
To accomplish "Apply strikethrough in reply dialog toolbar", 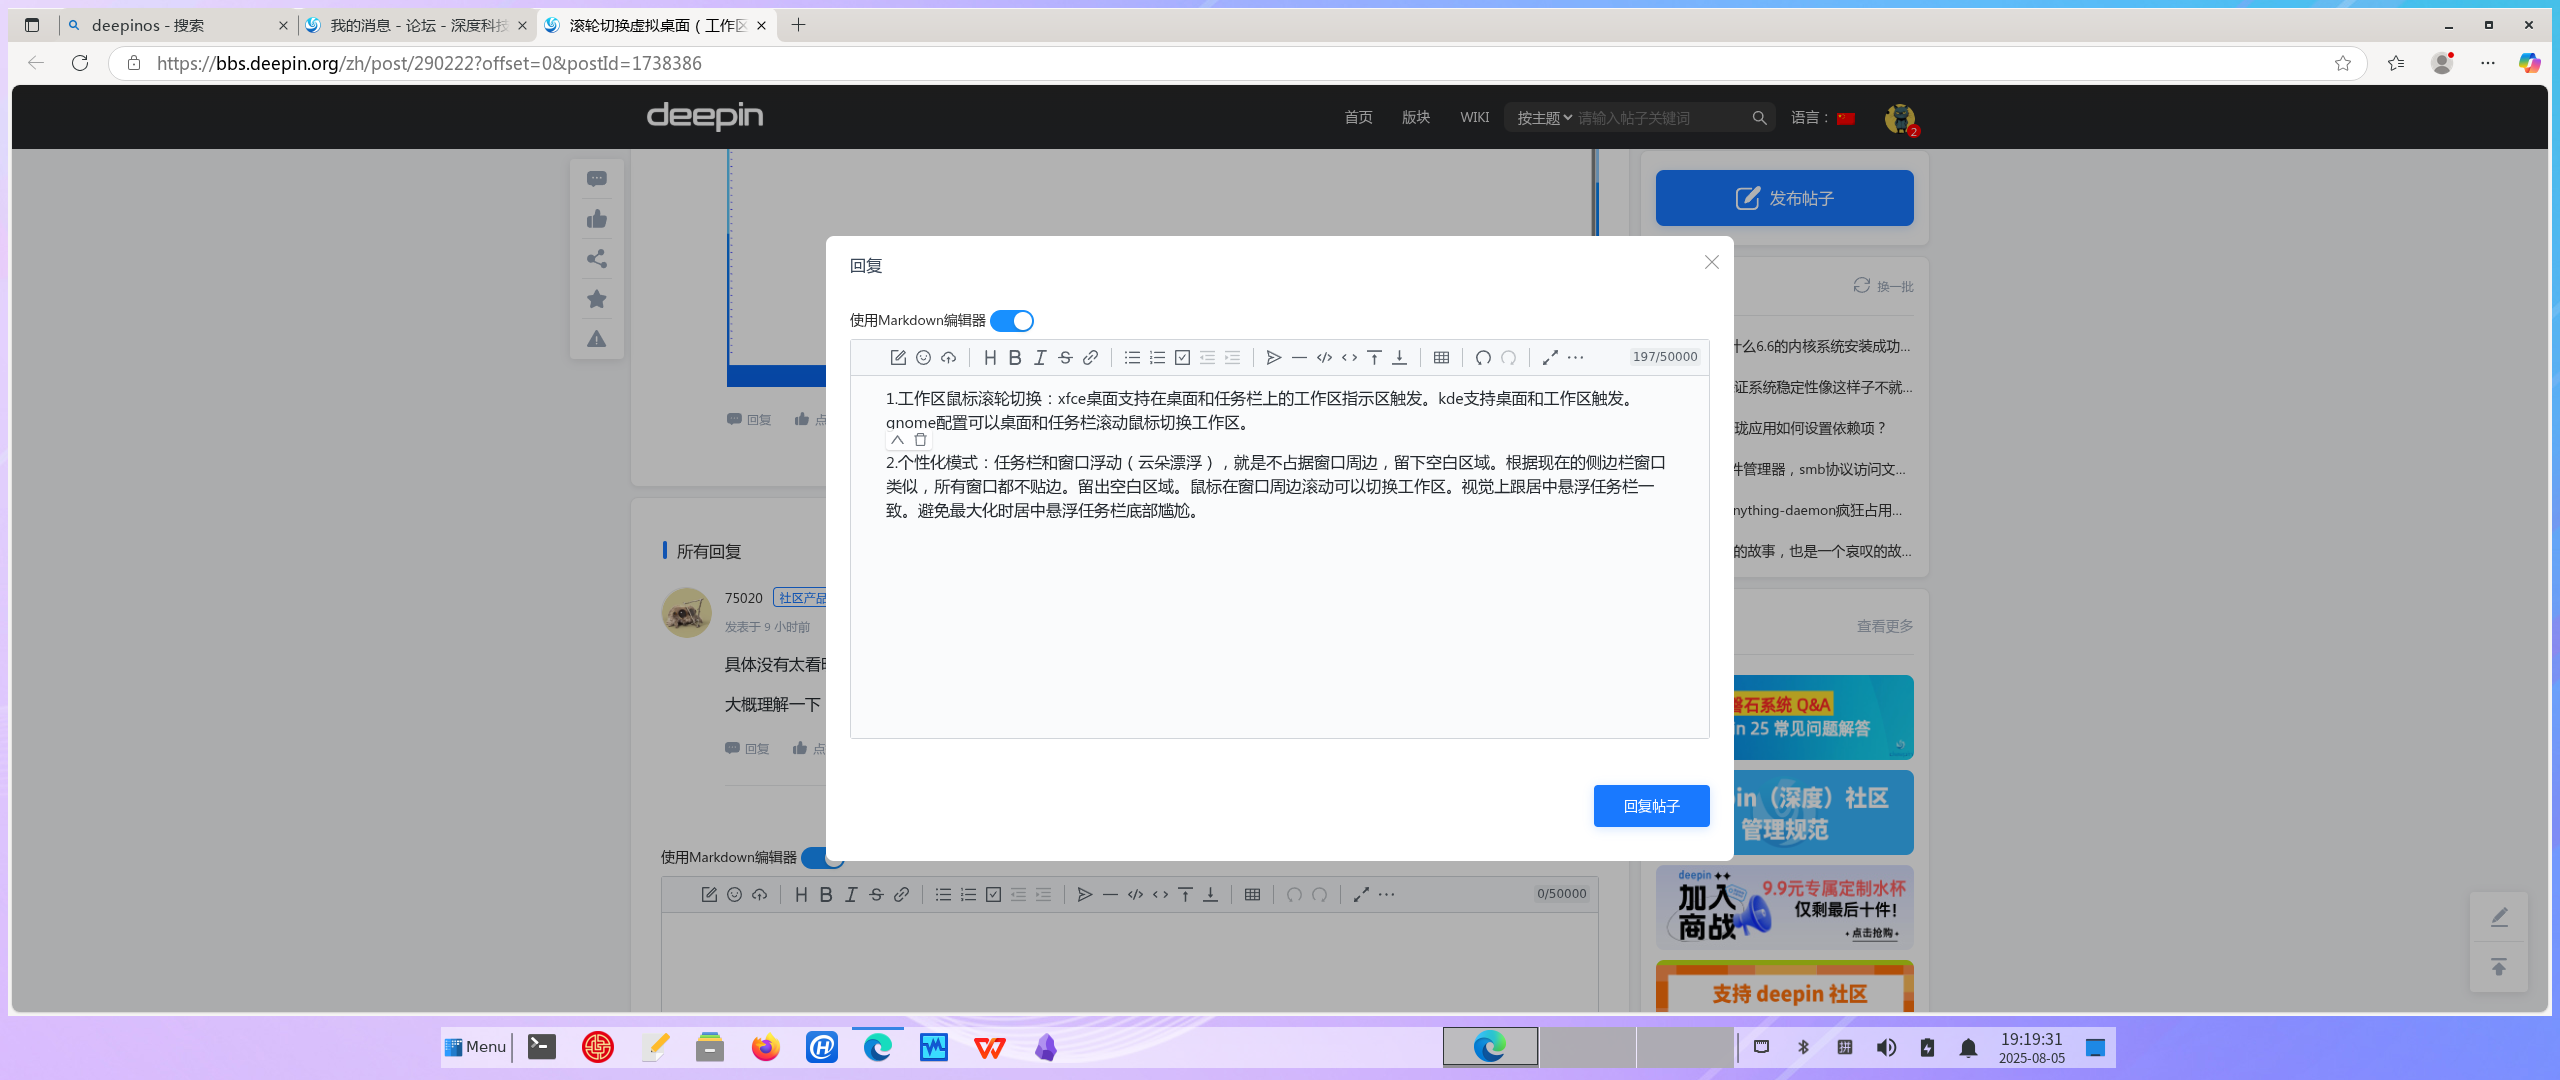I will point(1065,357).
